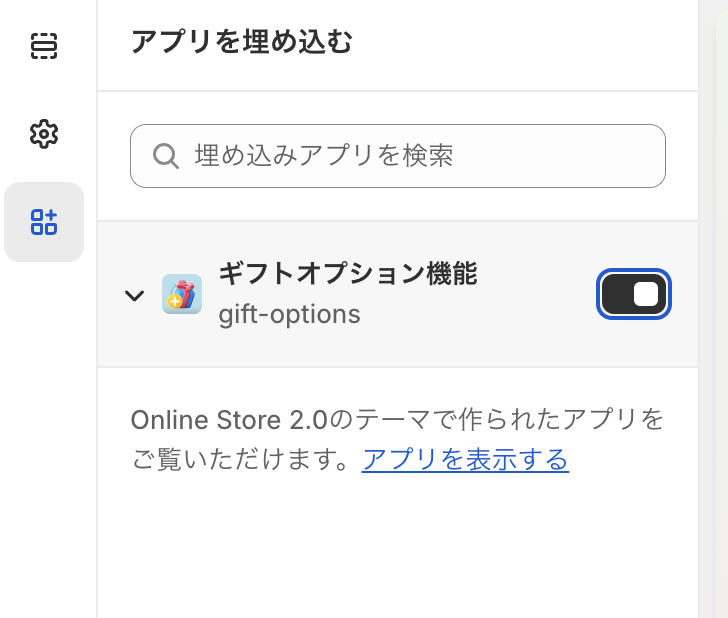Open theme settings gear icon
The width and height of the screenshot is (728, 618).
click(x=44, y=134)
